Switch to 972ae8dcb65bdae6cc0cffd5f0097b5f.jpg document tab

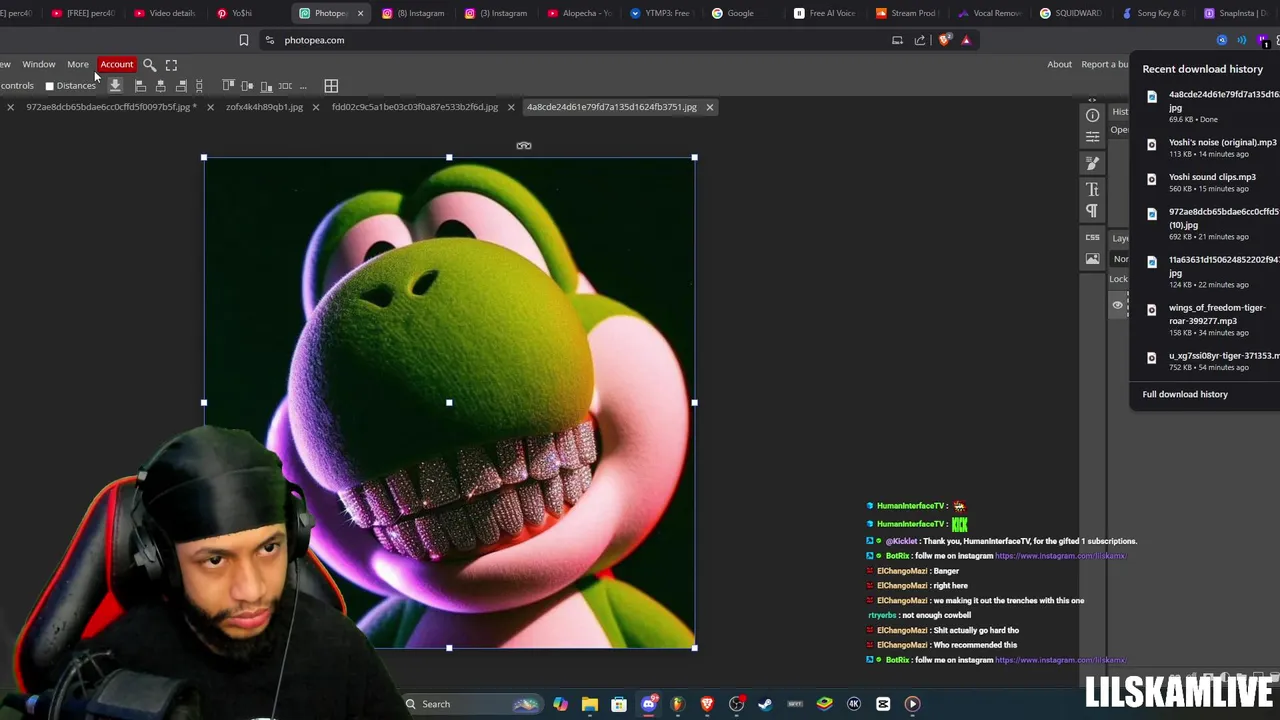point(110,107)
